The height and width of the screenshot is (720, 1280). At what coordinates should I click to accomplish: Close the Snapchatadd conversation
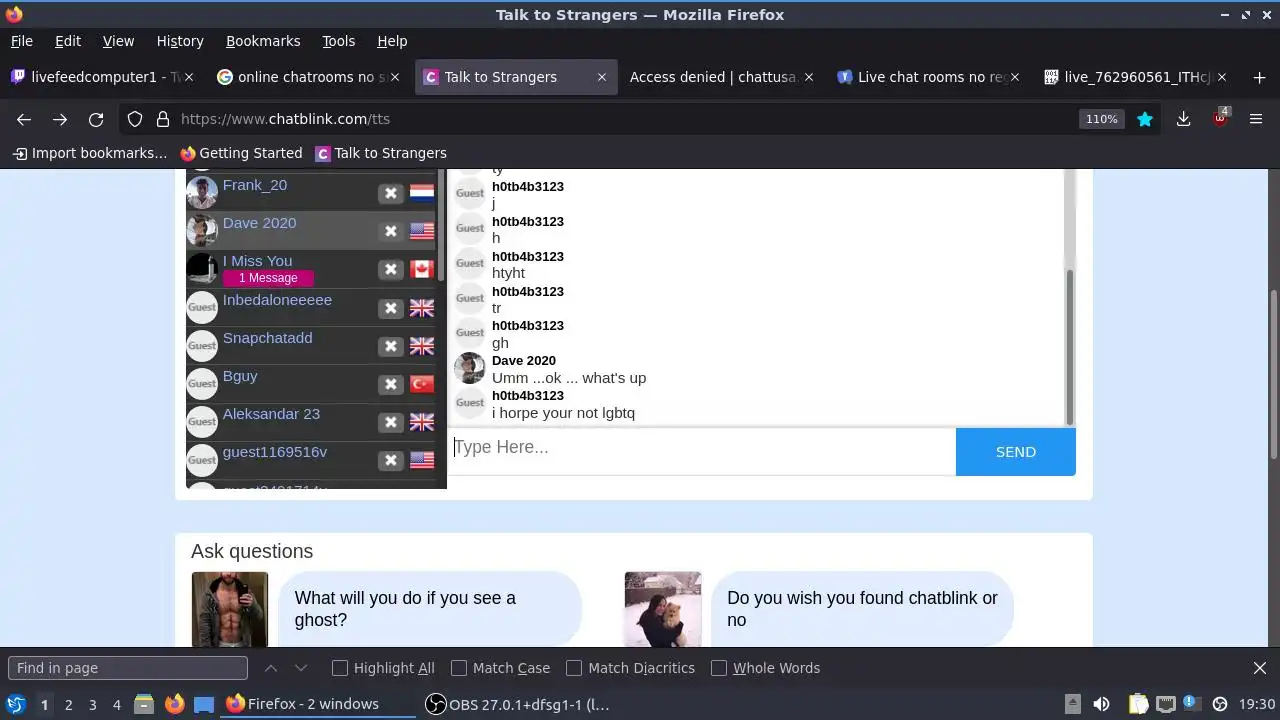391,346
